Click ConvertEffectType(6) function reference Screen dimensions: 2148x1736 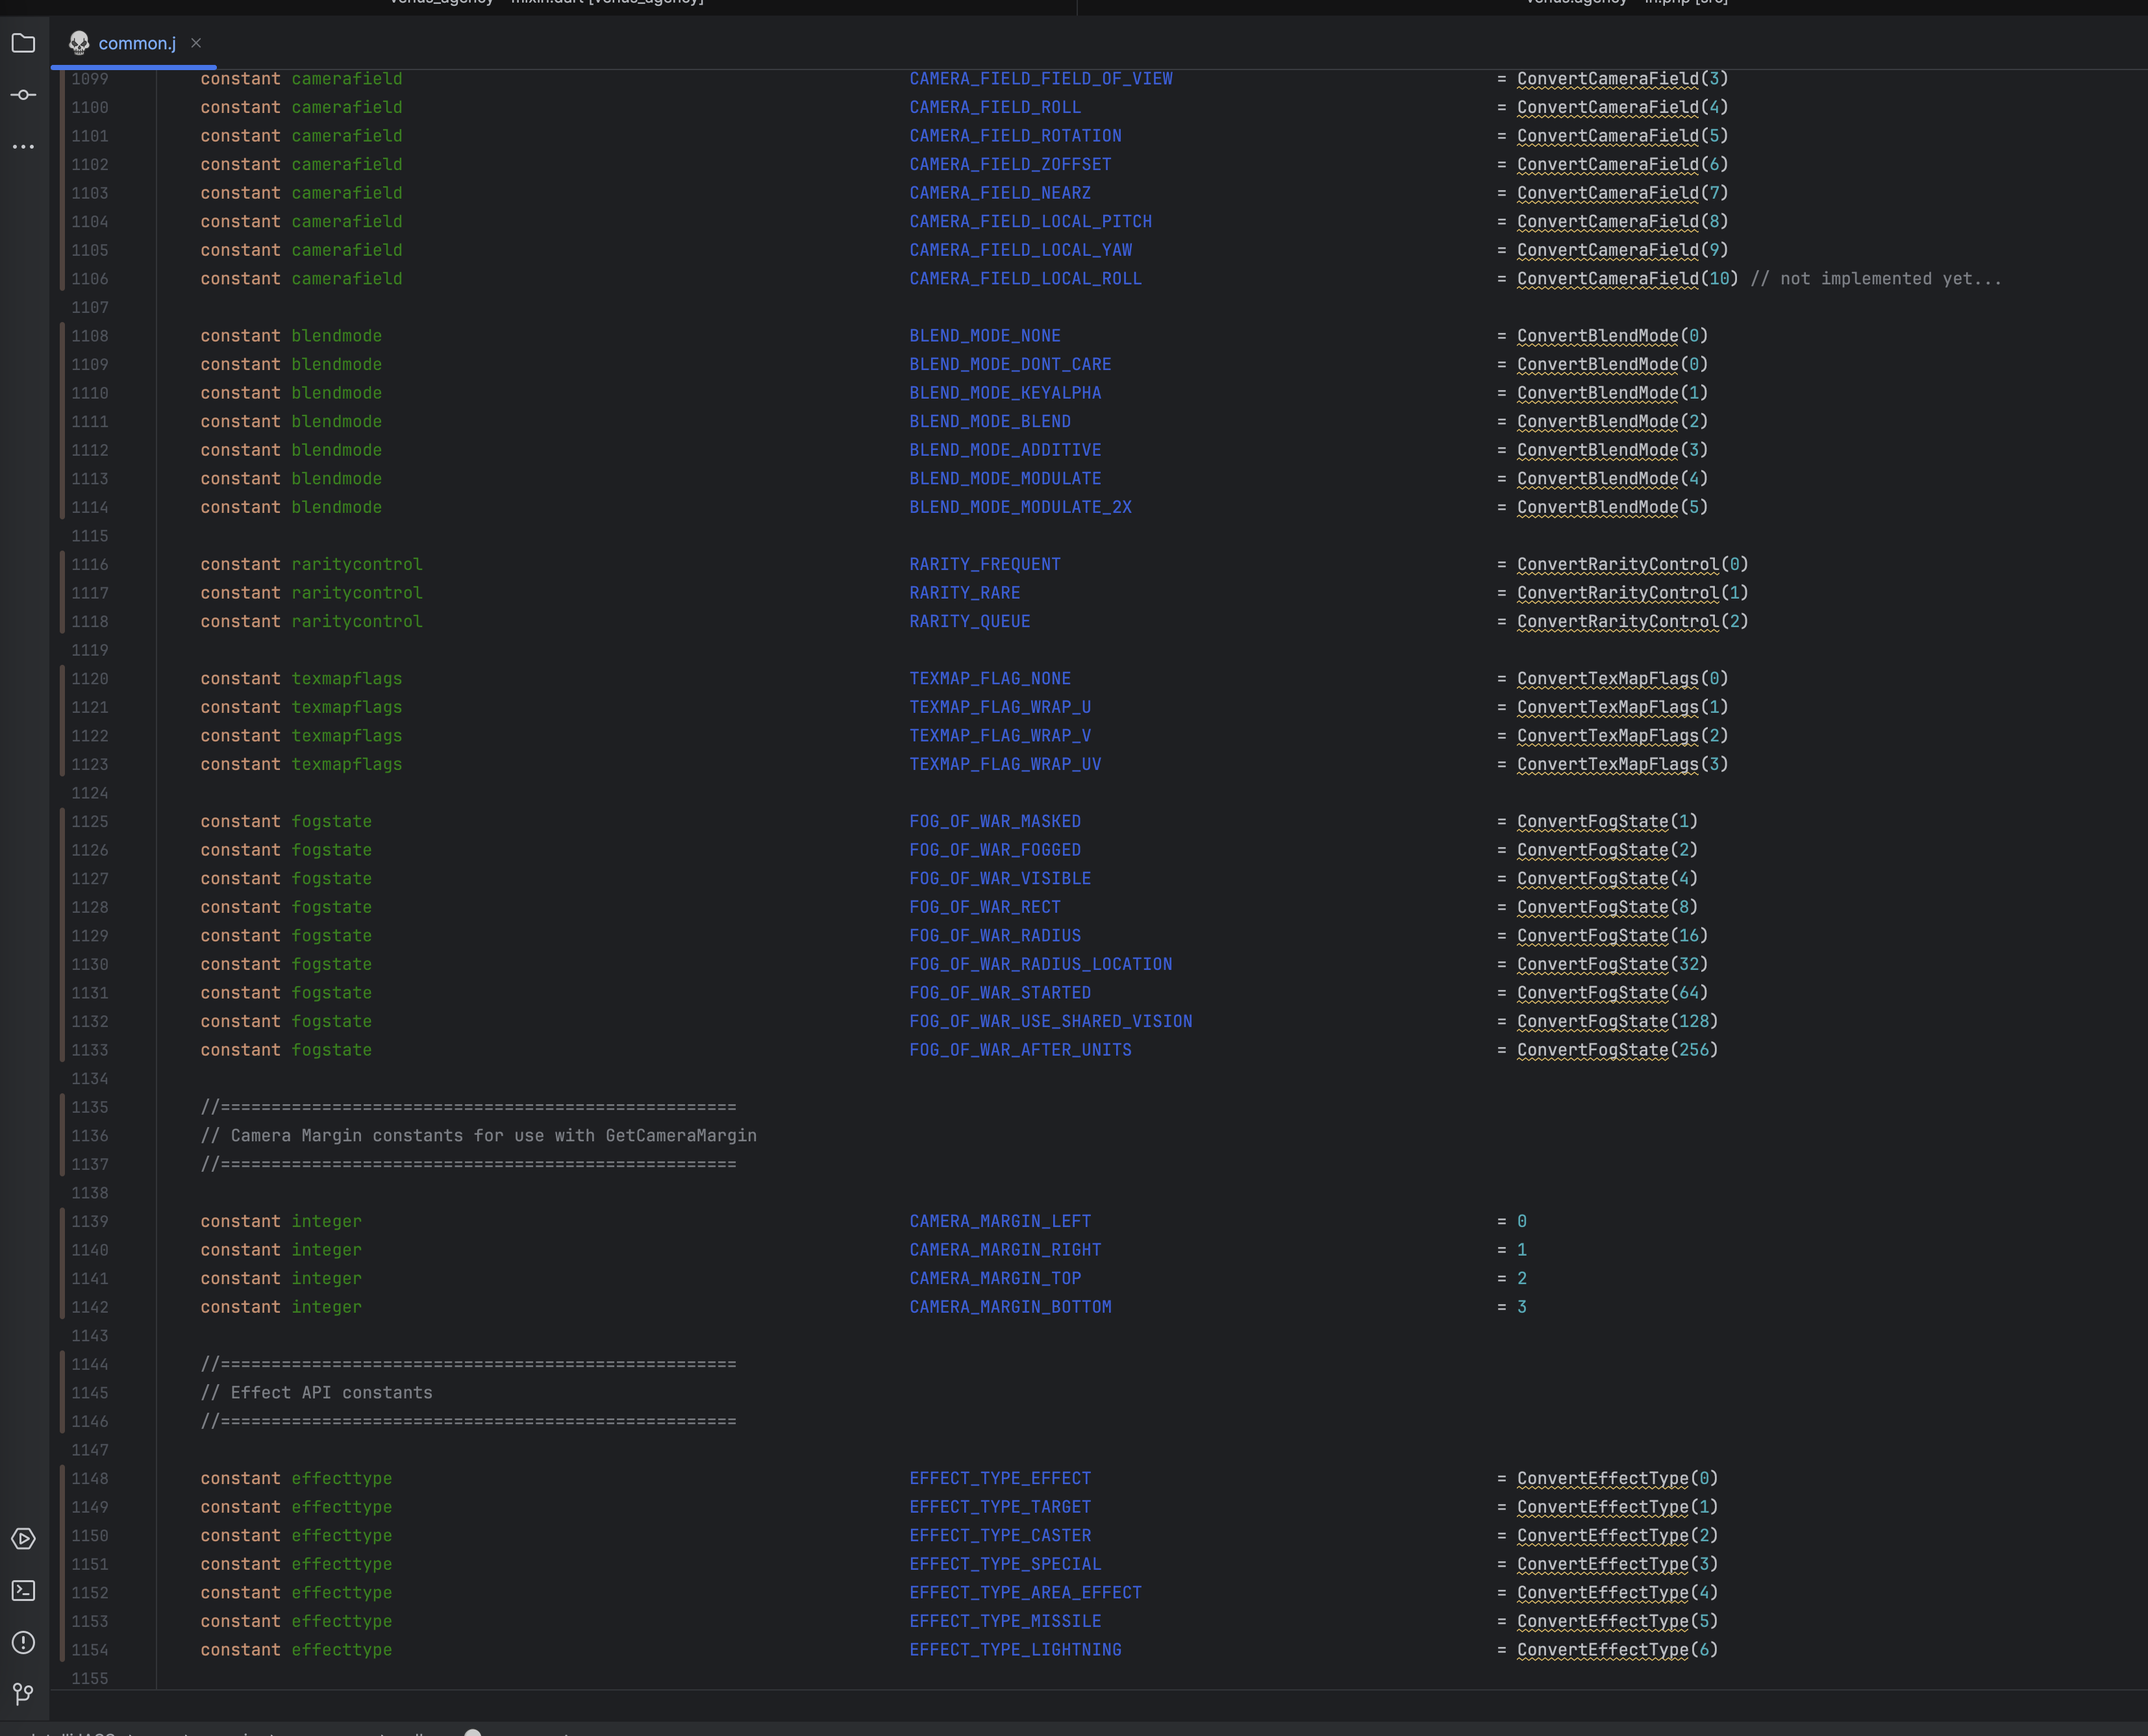coord(1602,1650)
